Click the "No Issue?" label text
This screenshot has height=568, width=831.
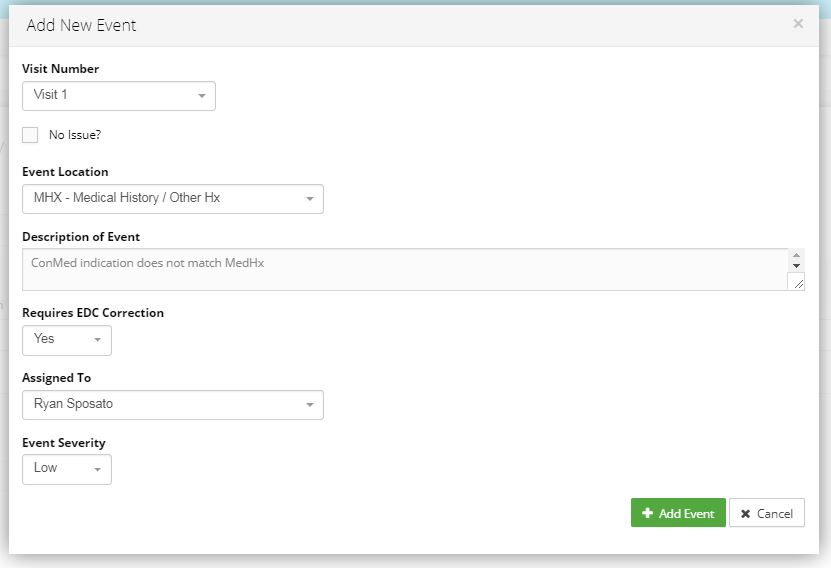[75, 135]
